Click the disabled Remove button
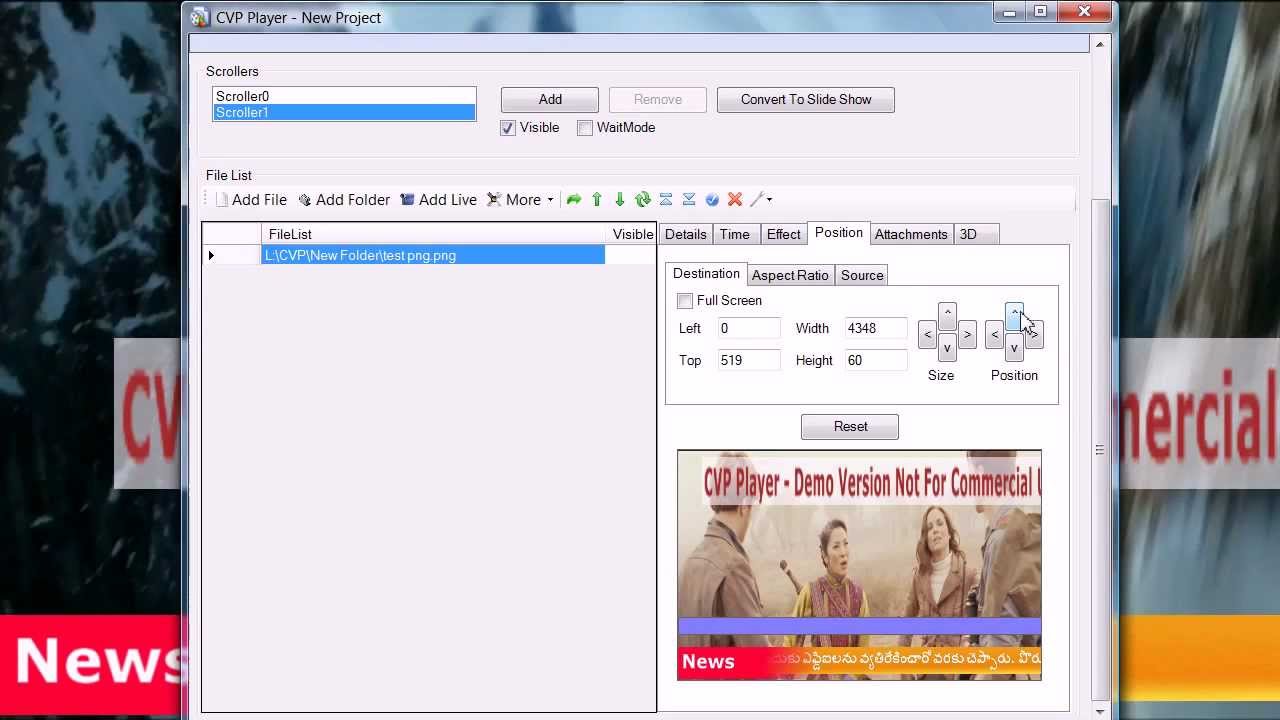 (x=658, y=100)
